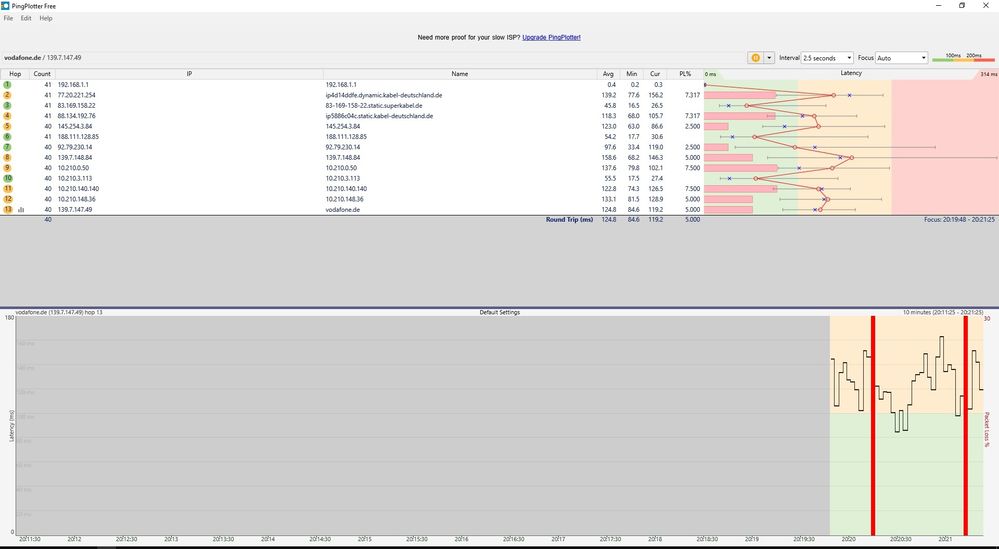The image size is (999, 549).
Task: Select name 83-169-158-22.static.superkabel.de
Action: click(374, 106)
